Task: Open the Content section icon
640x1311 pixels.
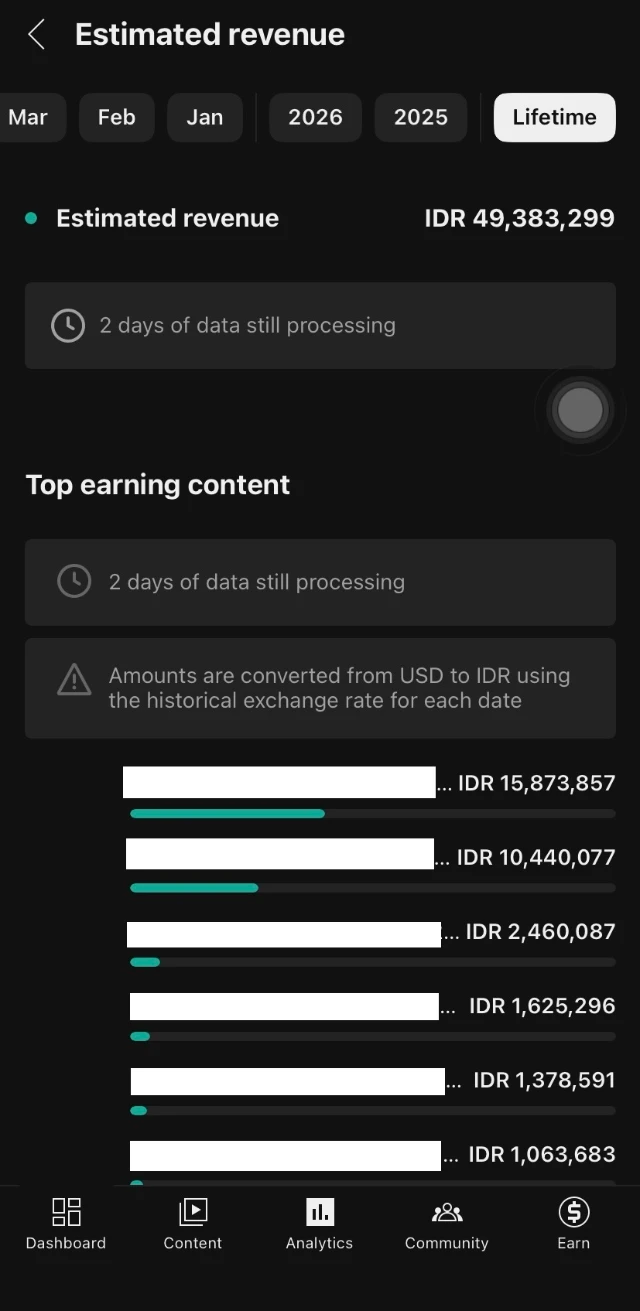Action: pyautogui.click(x=193, y=1212)
